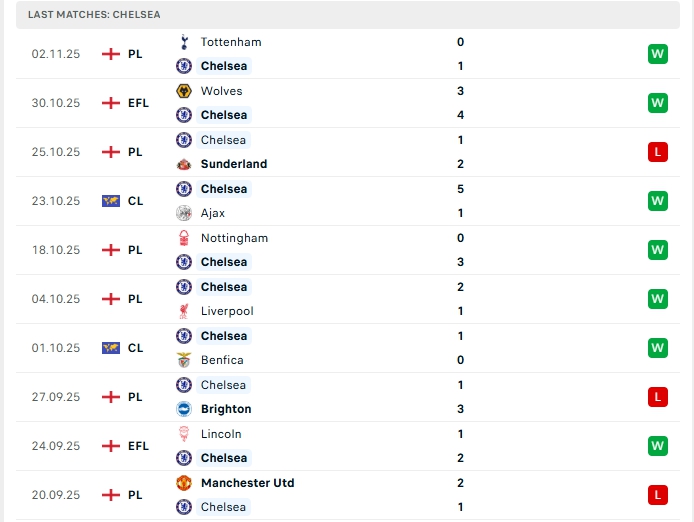Image resolution: width=694 pixels, height=522 pixels.
Task: Click the Sunderland club crest icon
Action: click(184, 164)
